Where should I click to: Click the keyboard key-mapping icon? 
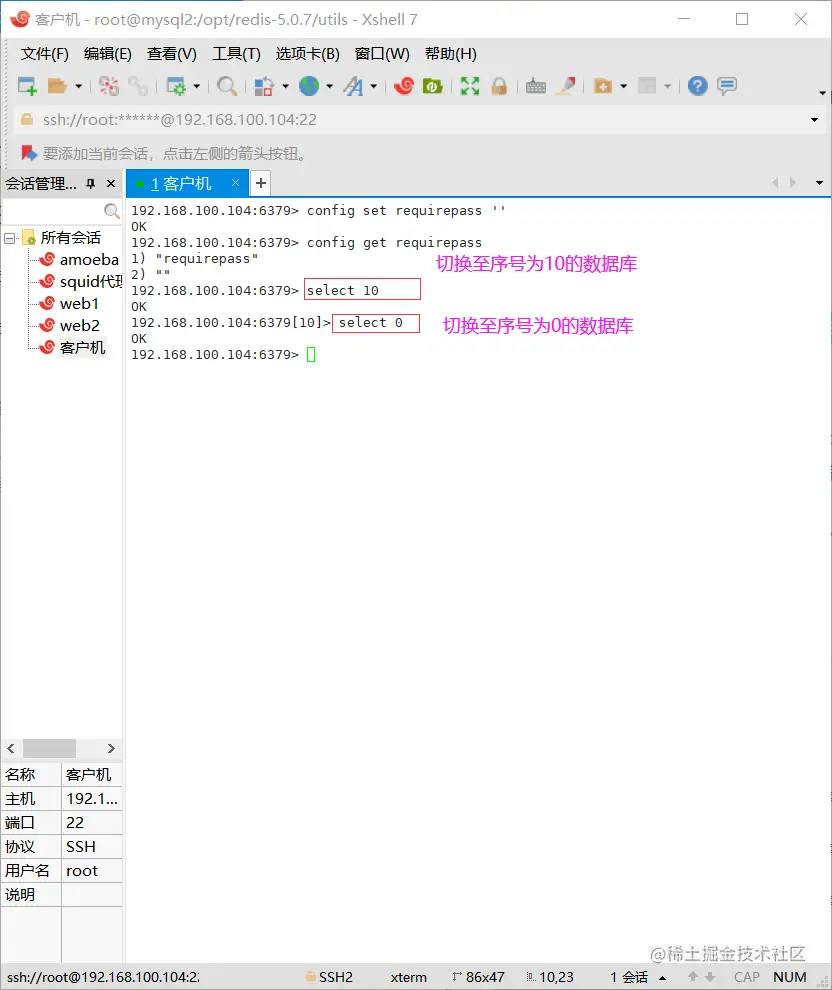coord(535,86)
